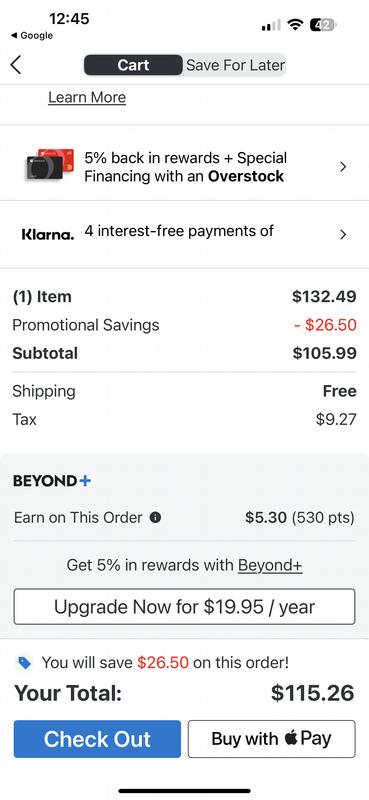Switch to the Save For Later tab

coord(235,65)
